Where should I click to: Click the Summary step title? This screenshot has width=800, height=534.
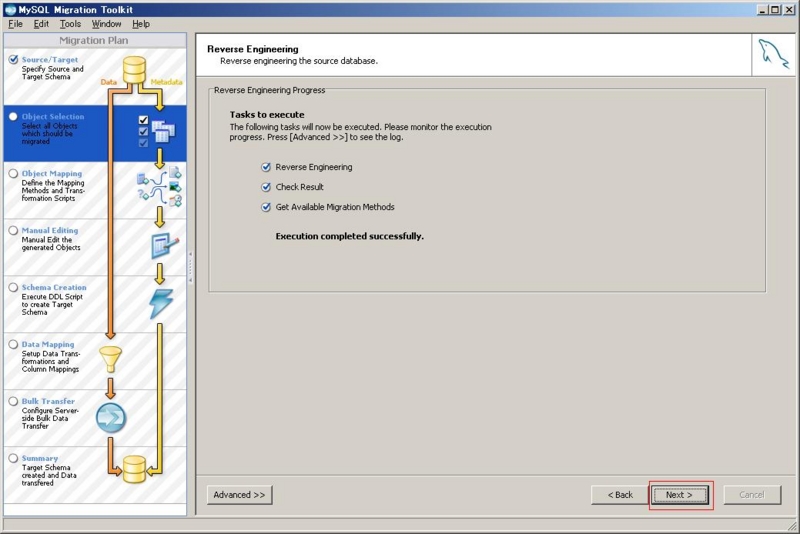(40, 459)
